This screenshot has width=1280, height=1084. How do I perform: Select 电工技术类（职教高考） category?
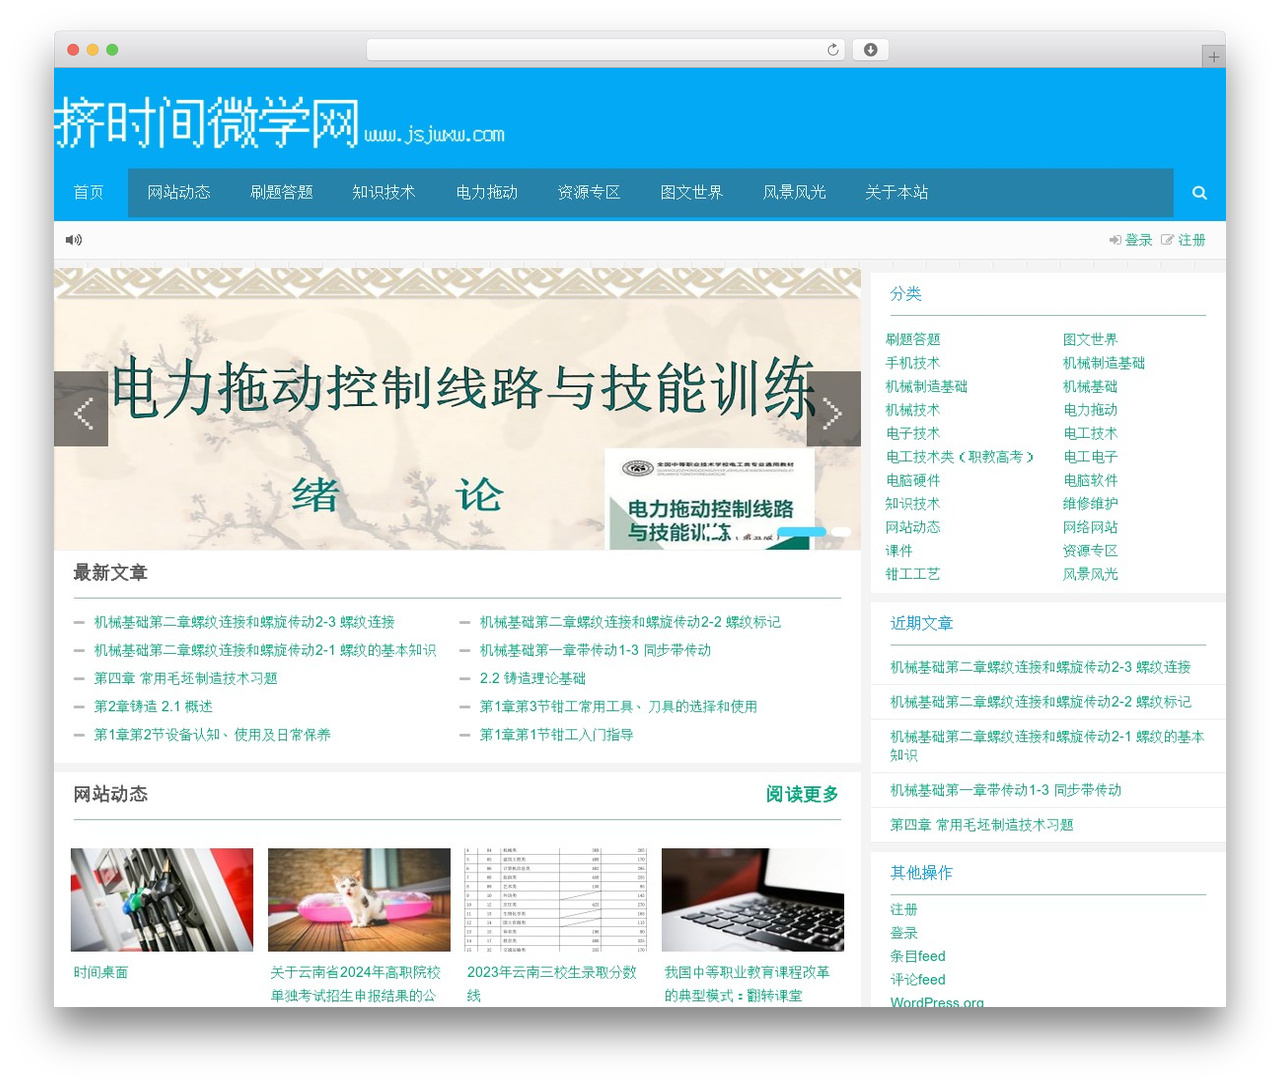coord(960,456)
